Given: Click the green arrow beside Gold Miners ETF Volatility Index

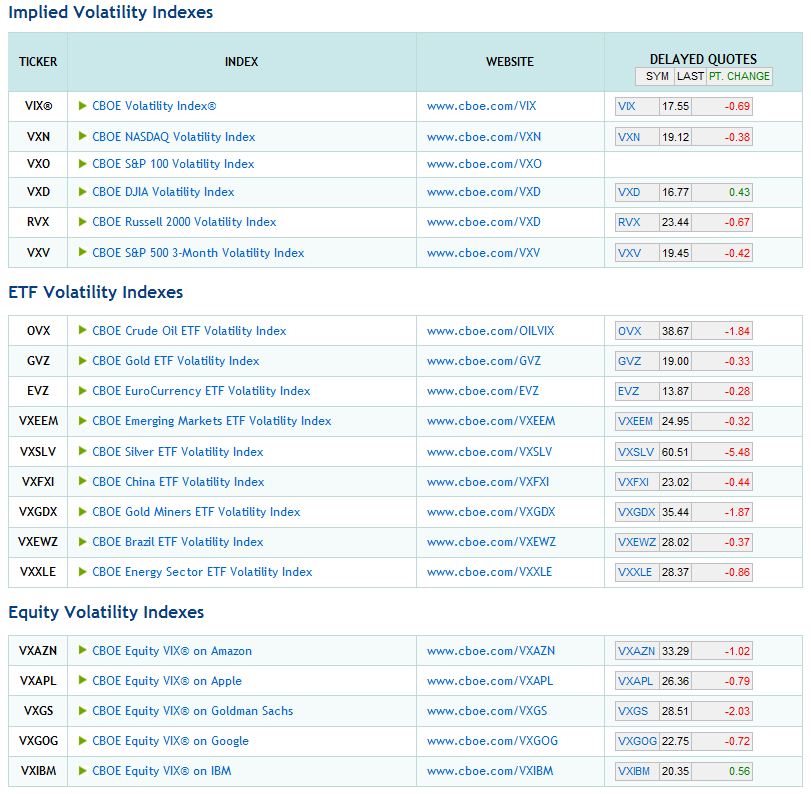Looking at the screenshot, I should (x=82, y=512).
